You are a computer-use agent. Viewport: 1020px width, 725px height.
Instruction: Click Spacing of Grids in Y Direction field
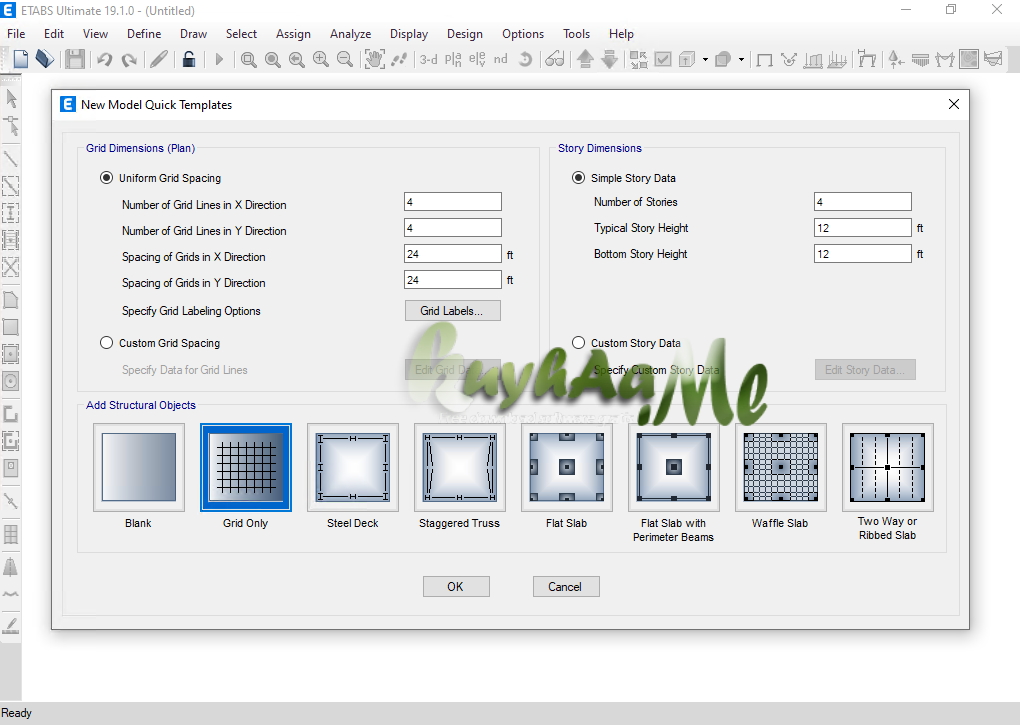[453, 280]
